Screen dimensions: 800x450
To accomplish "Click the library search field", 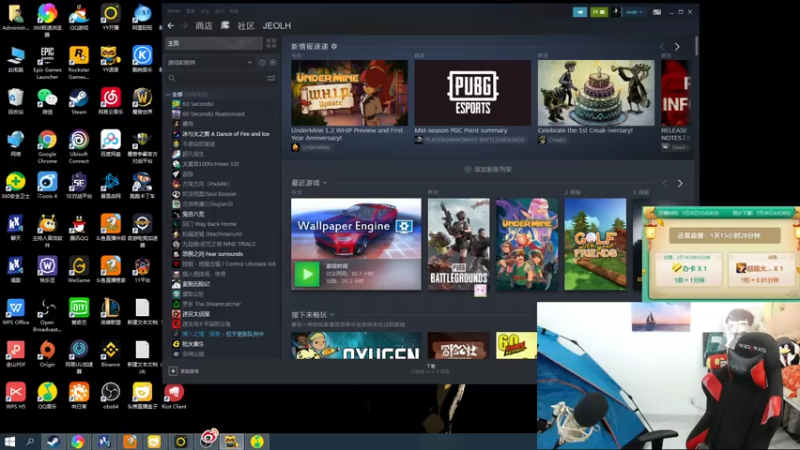I will 216,78.
